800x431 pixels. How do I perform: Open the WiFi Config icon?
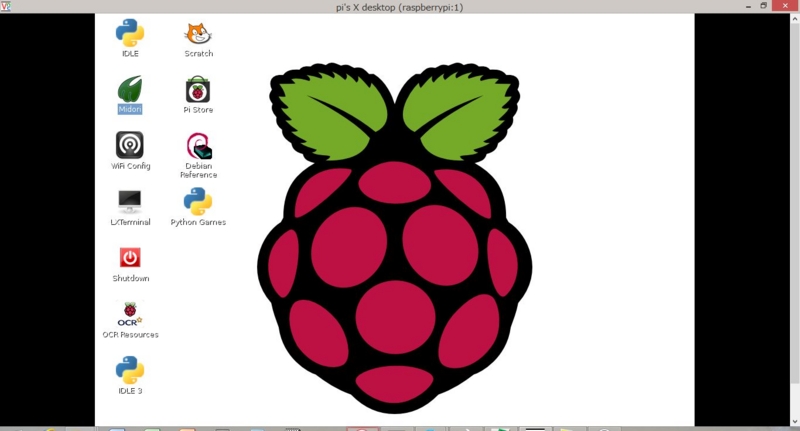tap(130, 145)
